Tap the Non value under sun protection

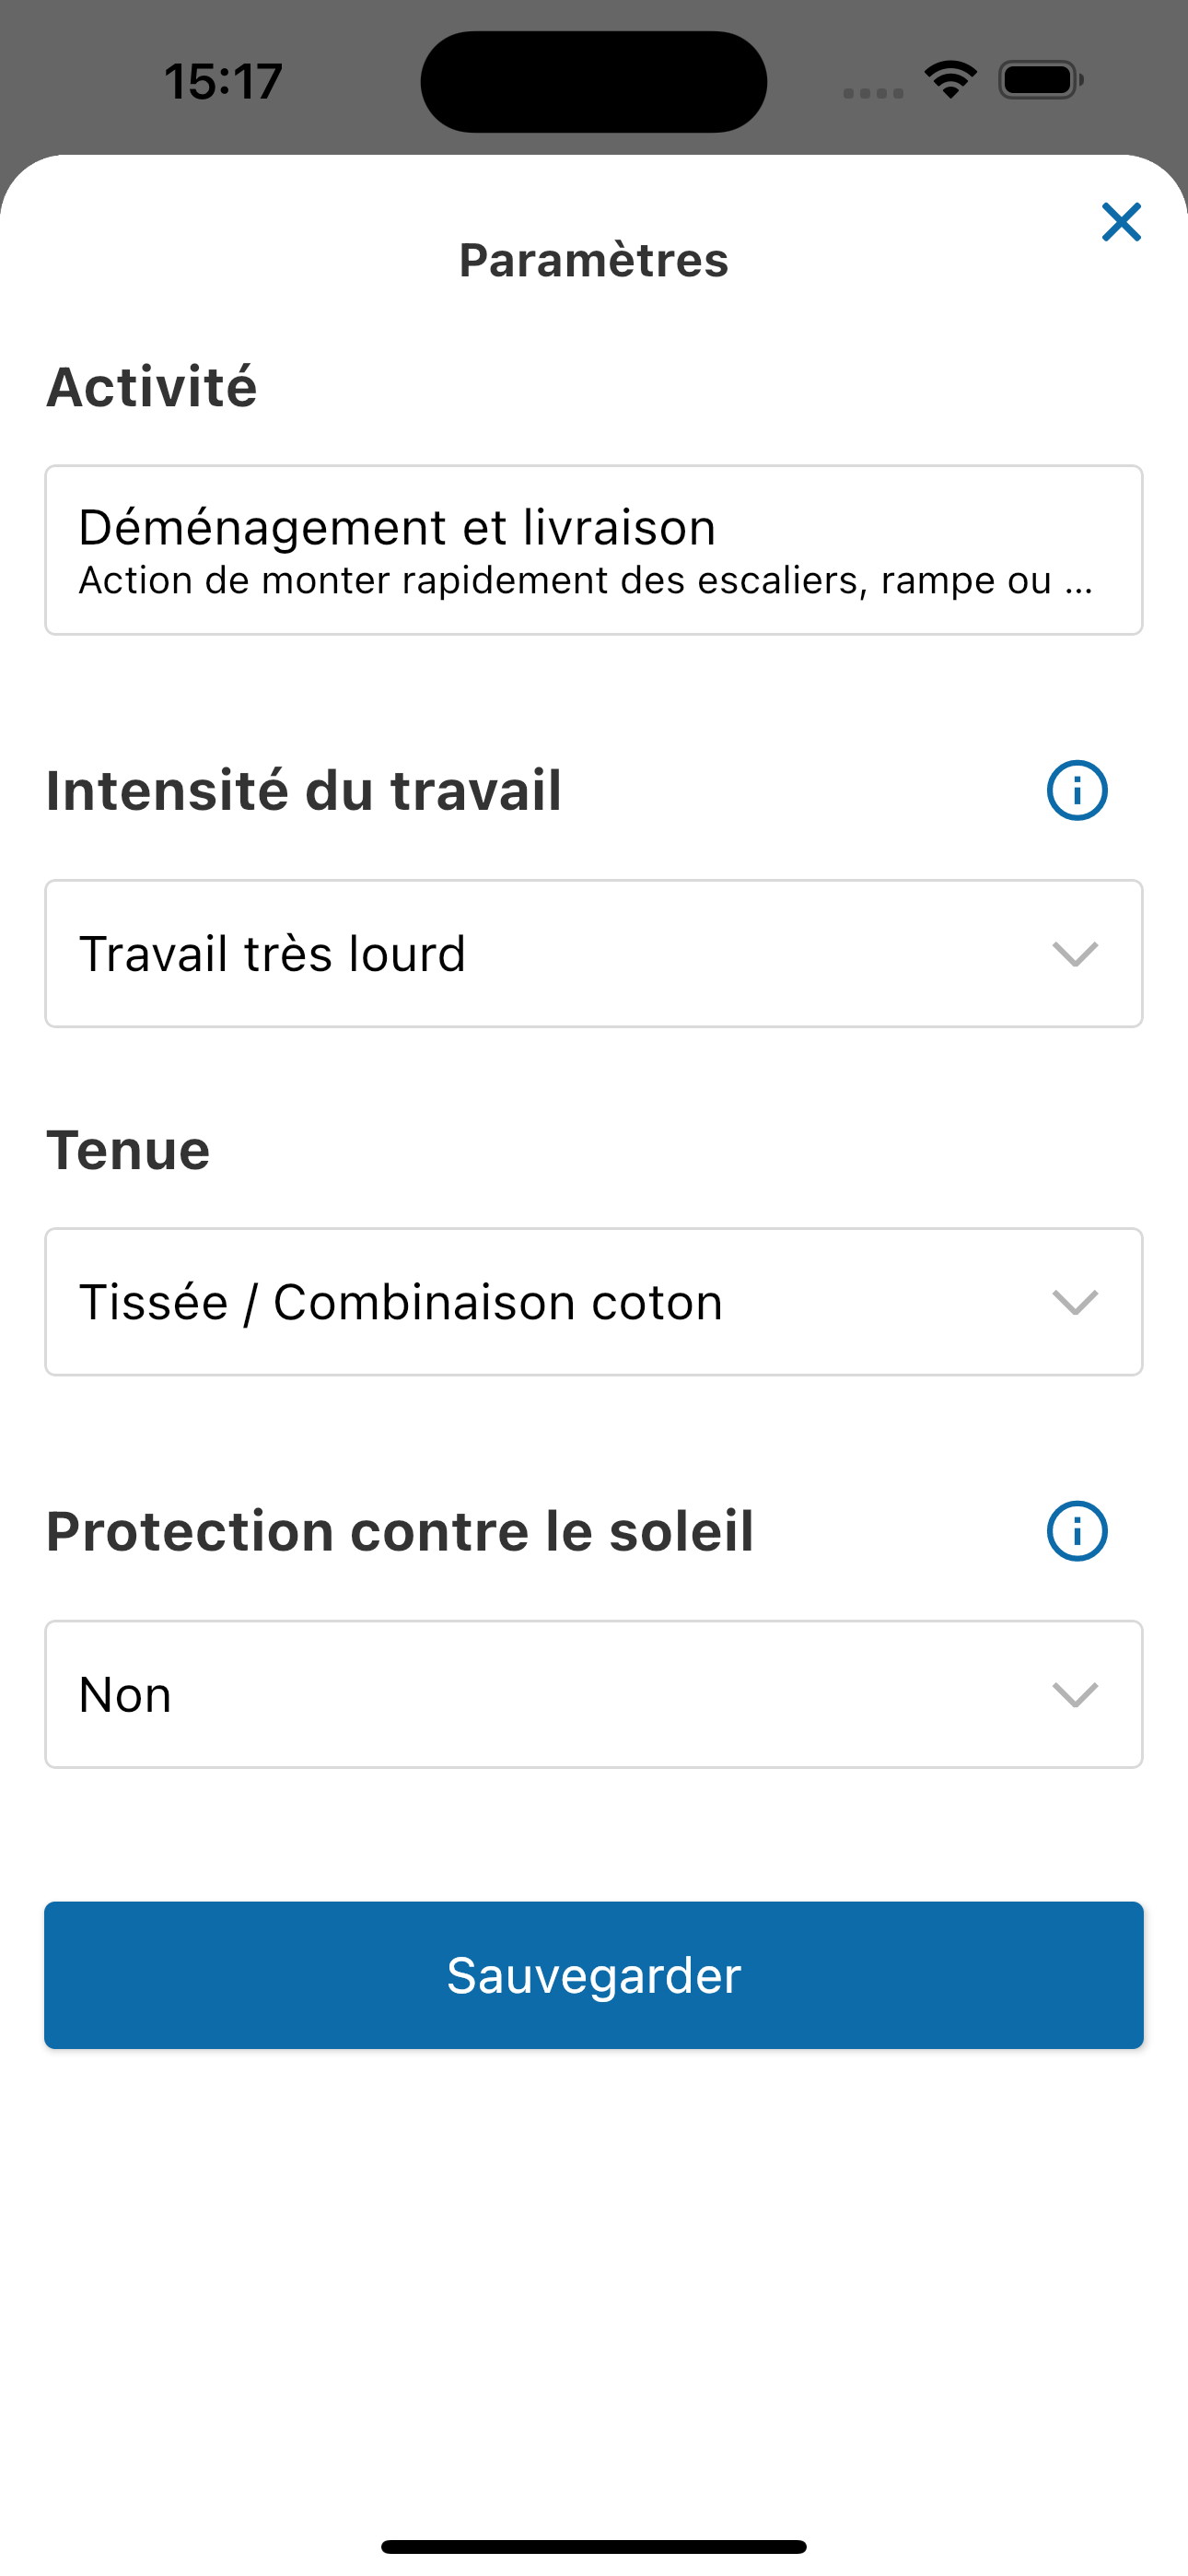tap(125, 1695)
